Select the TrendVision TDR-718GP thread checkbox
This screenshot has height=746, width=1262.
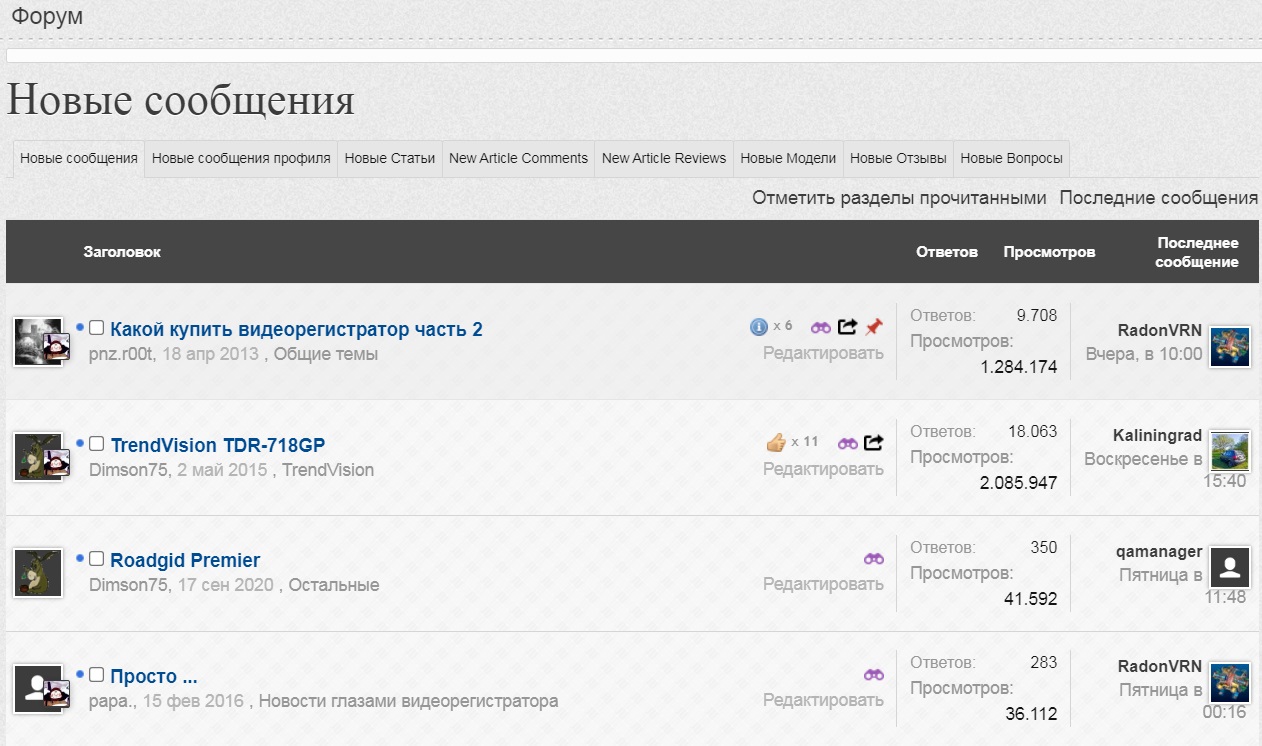[x=97, y=443]
